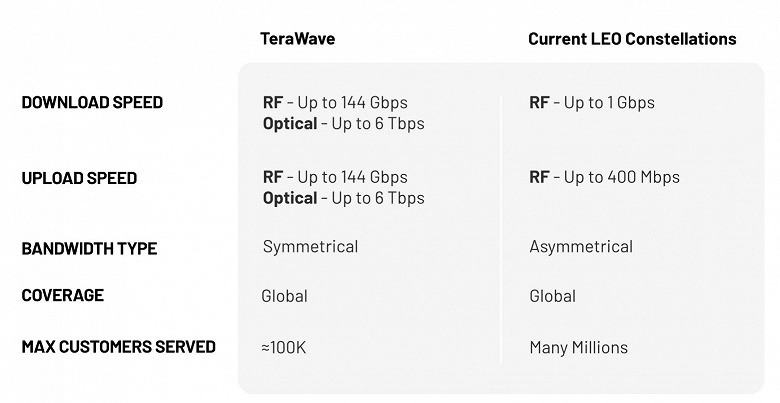Click TeraWave upload Optical 6 Tbps text
The height and width of the screenshot is (403, 780).
pyautogui.click(x=344, y=198)
